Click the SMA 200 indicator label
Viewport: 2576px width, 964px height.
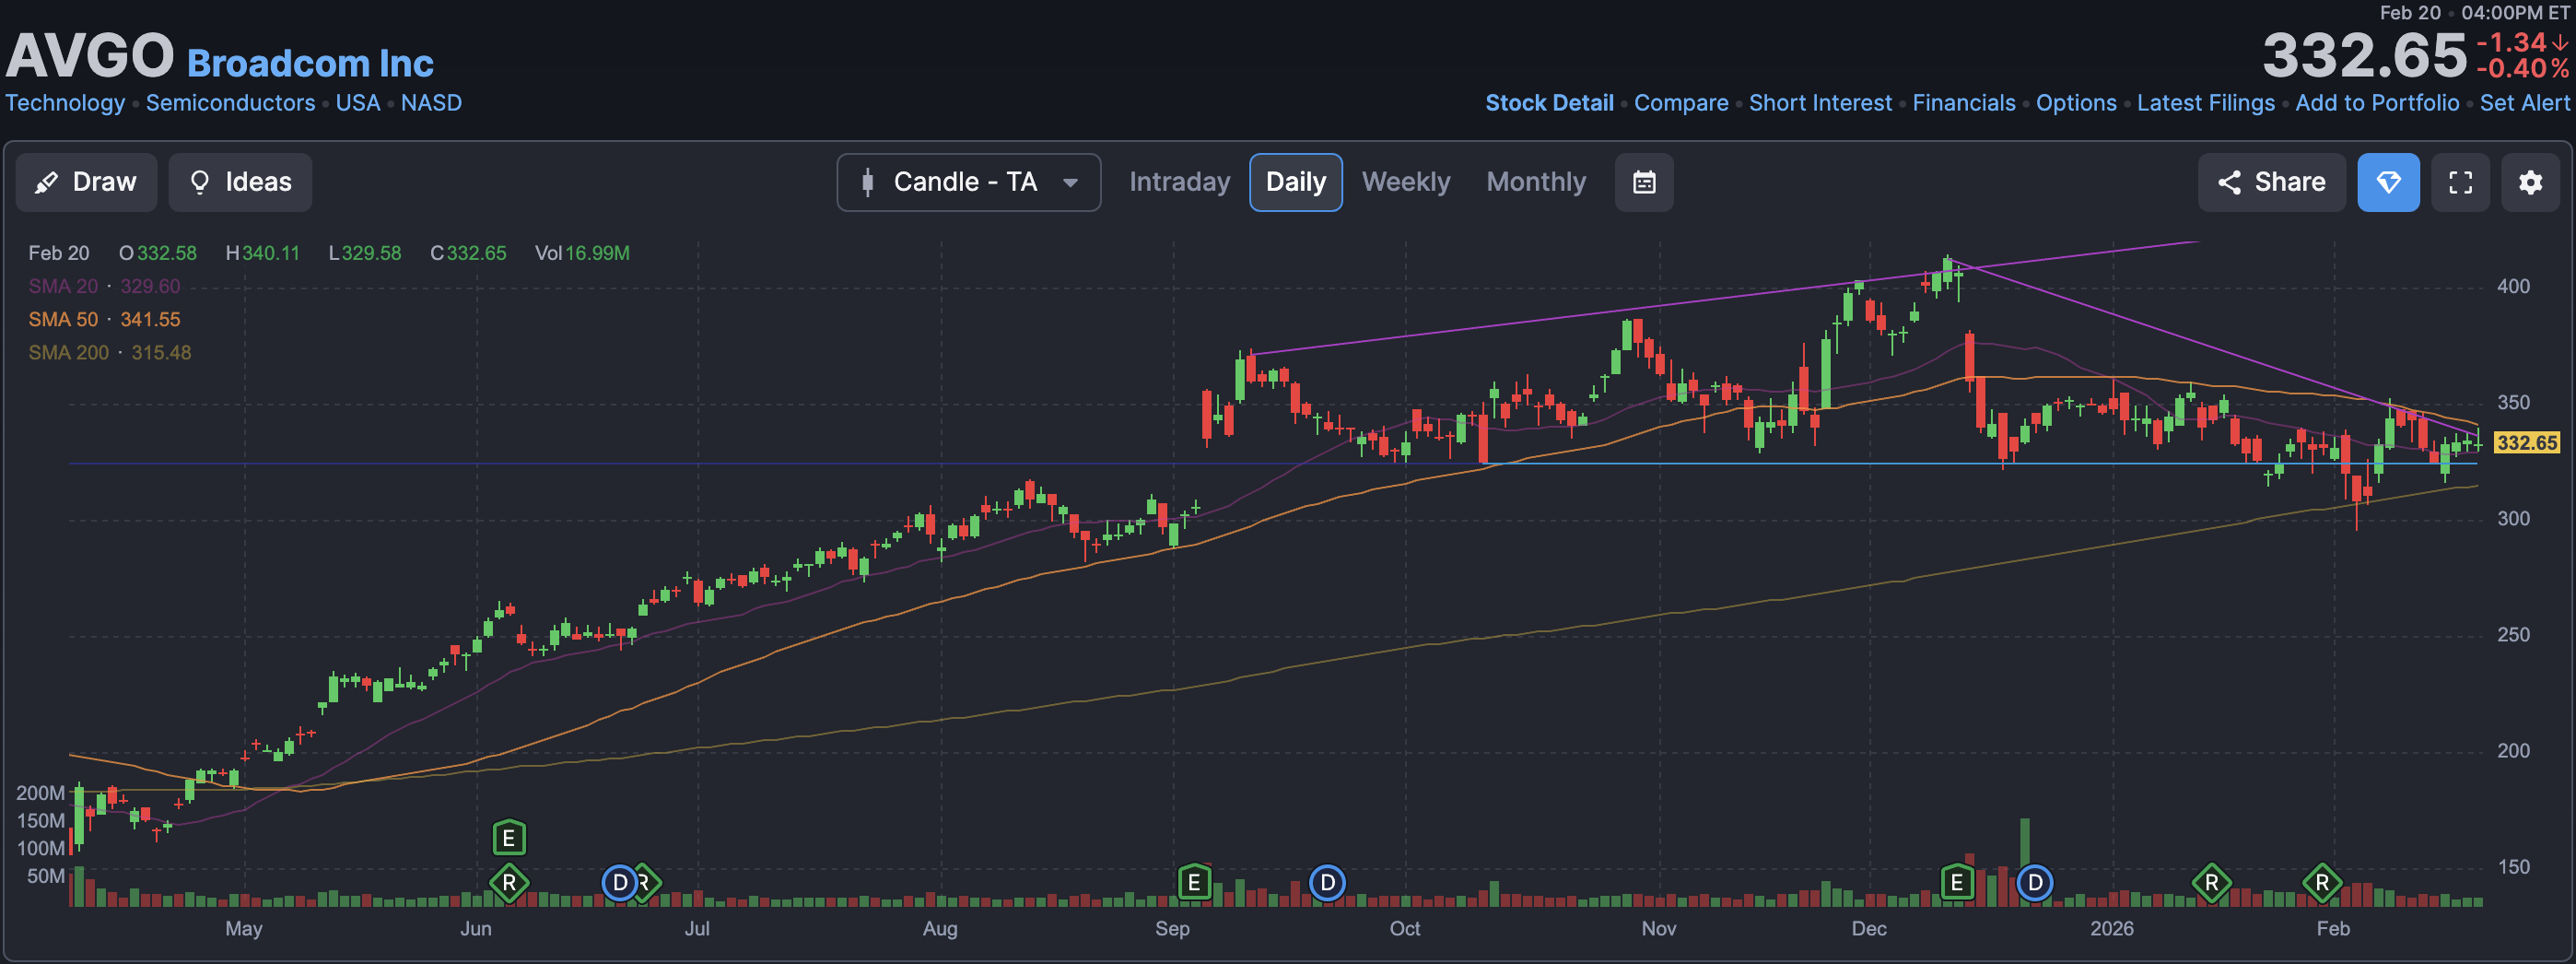68,352
